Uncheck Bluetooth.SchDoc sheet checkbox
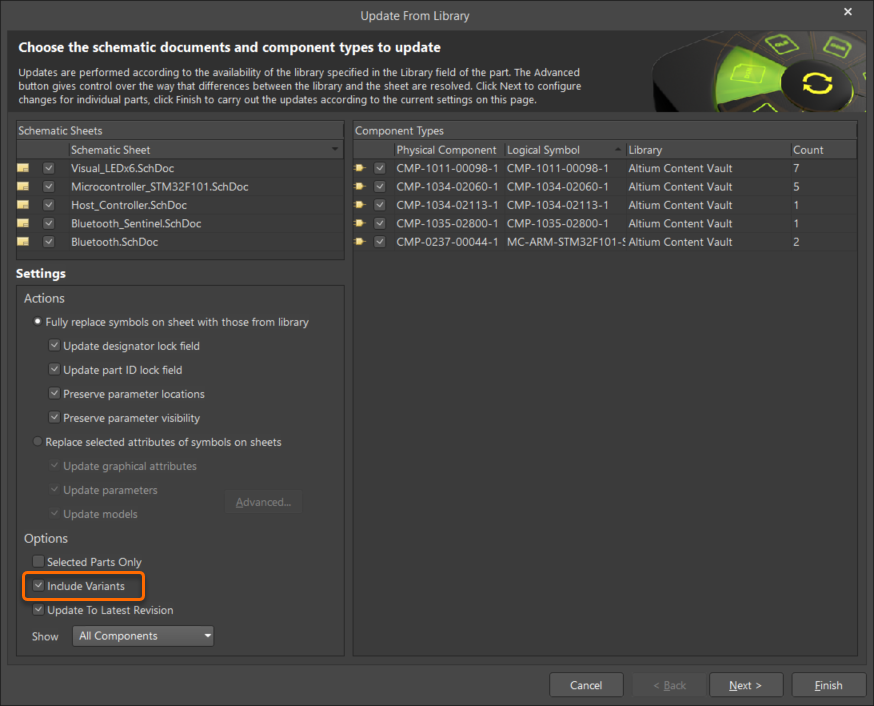This screenshot has height=706, width=874. click(x=49, y=241)
